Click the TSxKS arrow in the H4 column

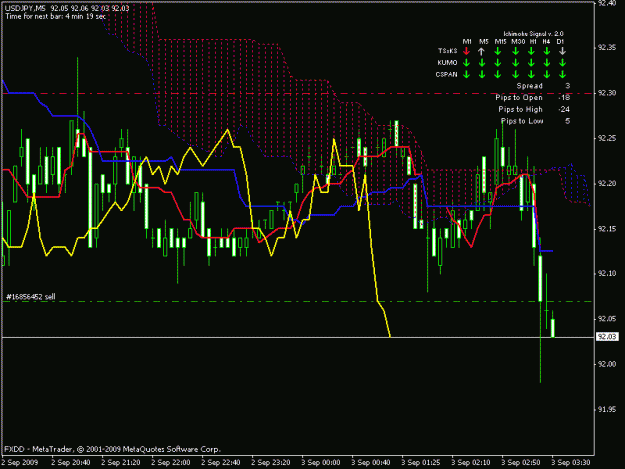point(547,51)
